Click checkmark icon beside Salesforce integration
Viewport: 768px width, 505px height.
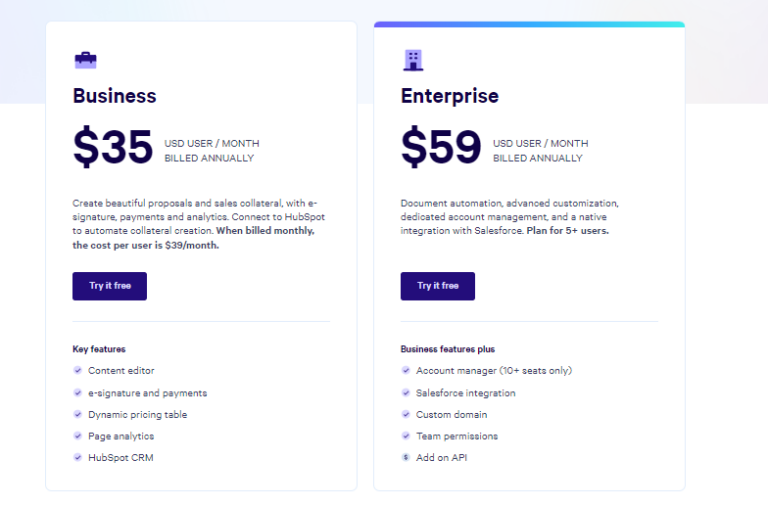click(x=406, y=392)
